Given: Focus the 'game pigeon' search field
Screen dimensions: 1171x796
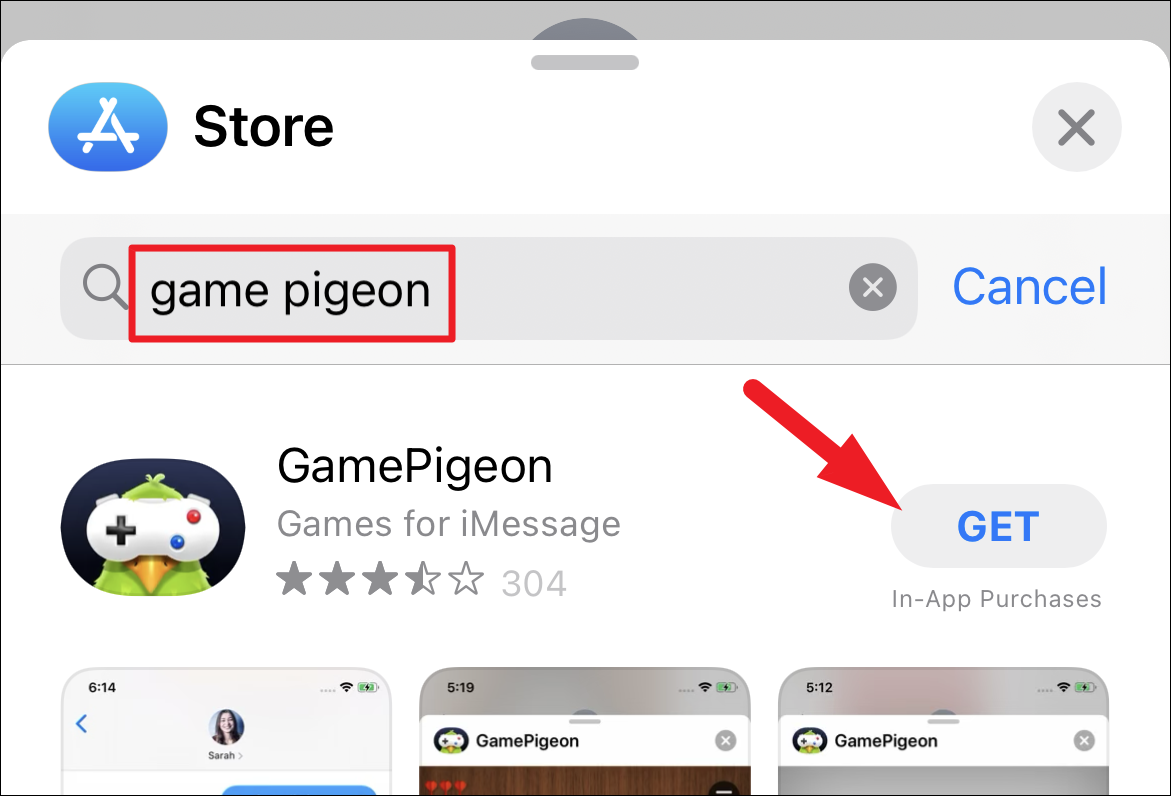Looking at the screenshot, I should pyautogui.click(x=488, y=288).
